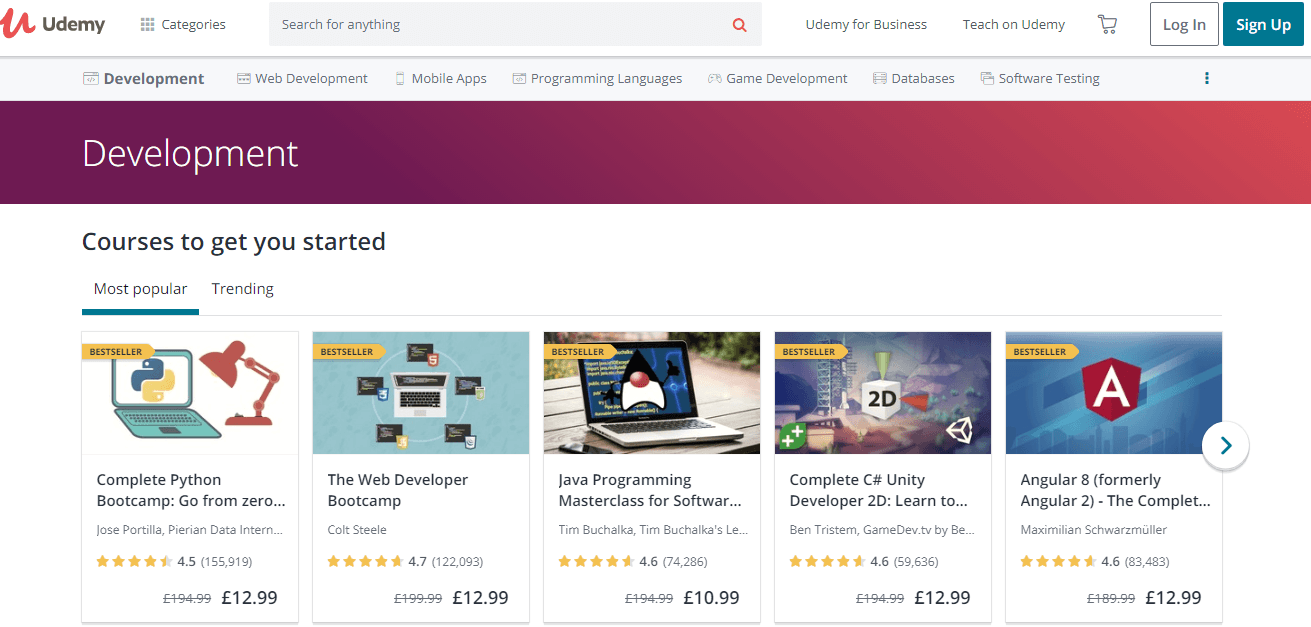This screenshot has height=627, width=1311.
Task: Open the three-dot more categories menu
Action: 1207,78
